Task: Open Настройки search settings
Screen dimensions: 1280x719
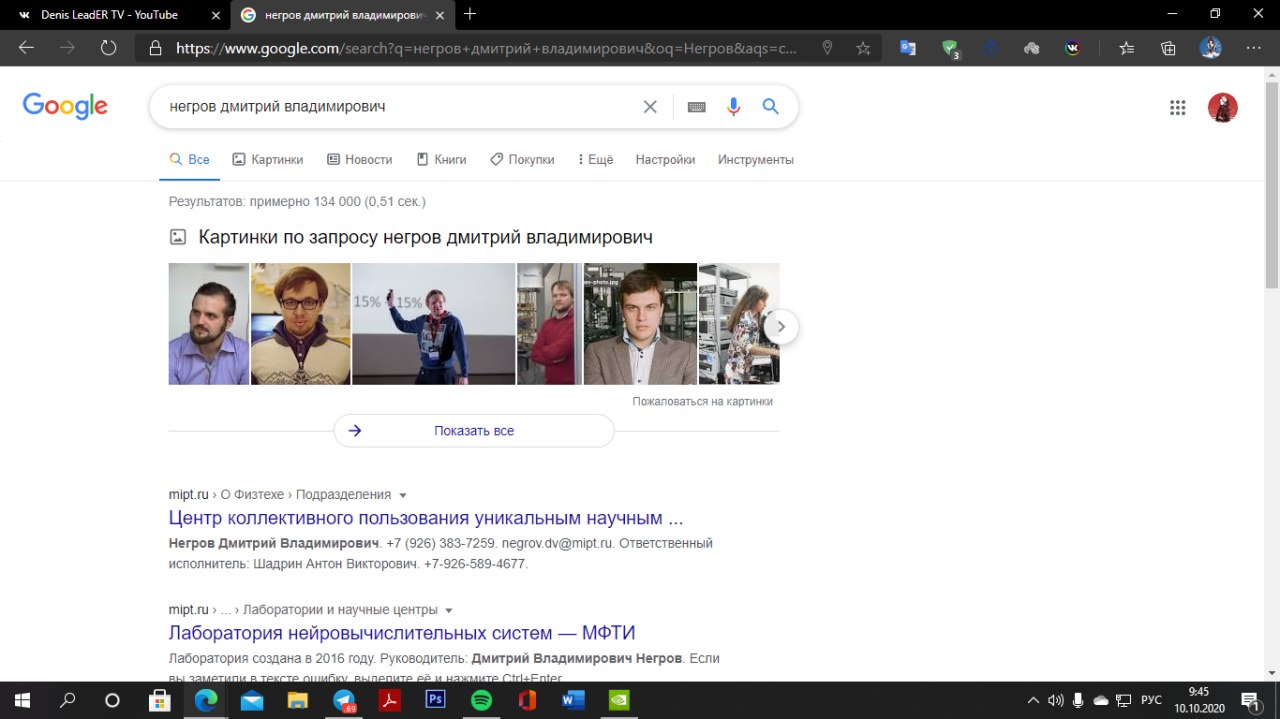Action: 665,159
